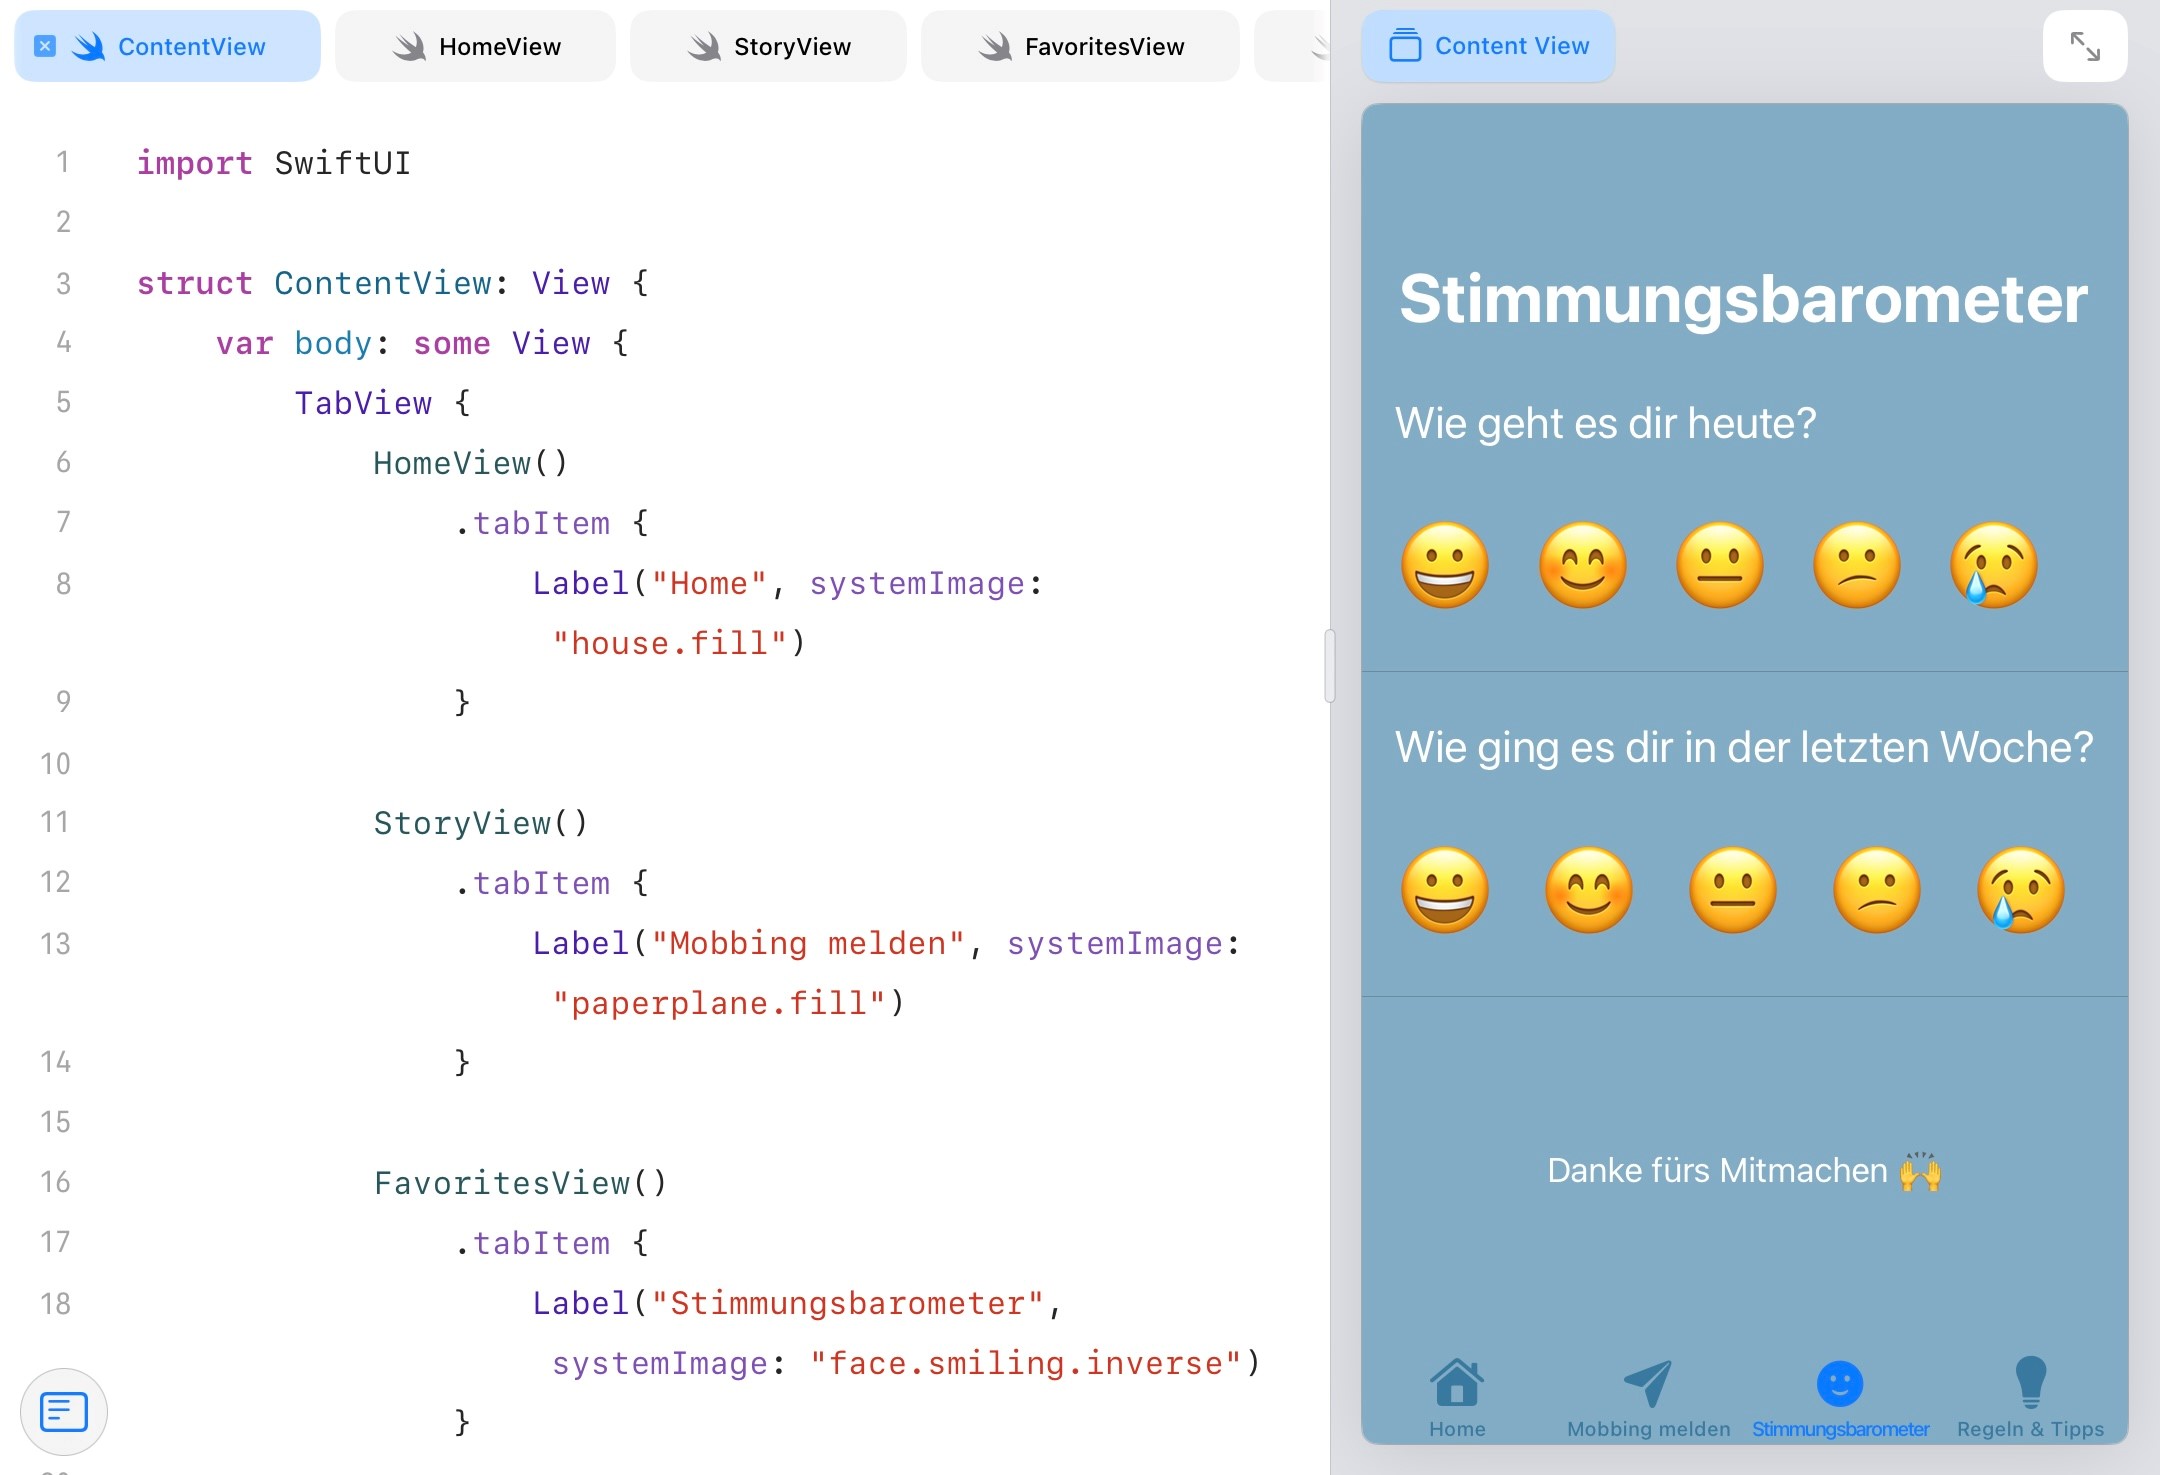Click the Stimmungsbarometer heading in preview

click(1743, 299)
